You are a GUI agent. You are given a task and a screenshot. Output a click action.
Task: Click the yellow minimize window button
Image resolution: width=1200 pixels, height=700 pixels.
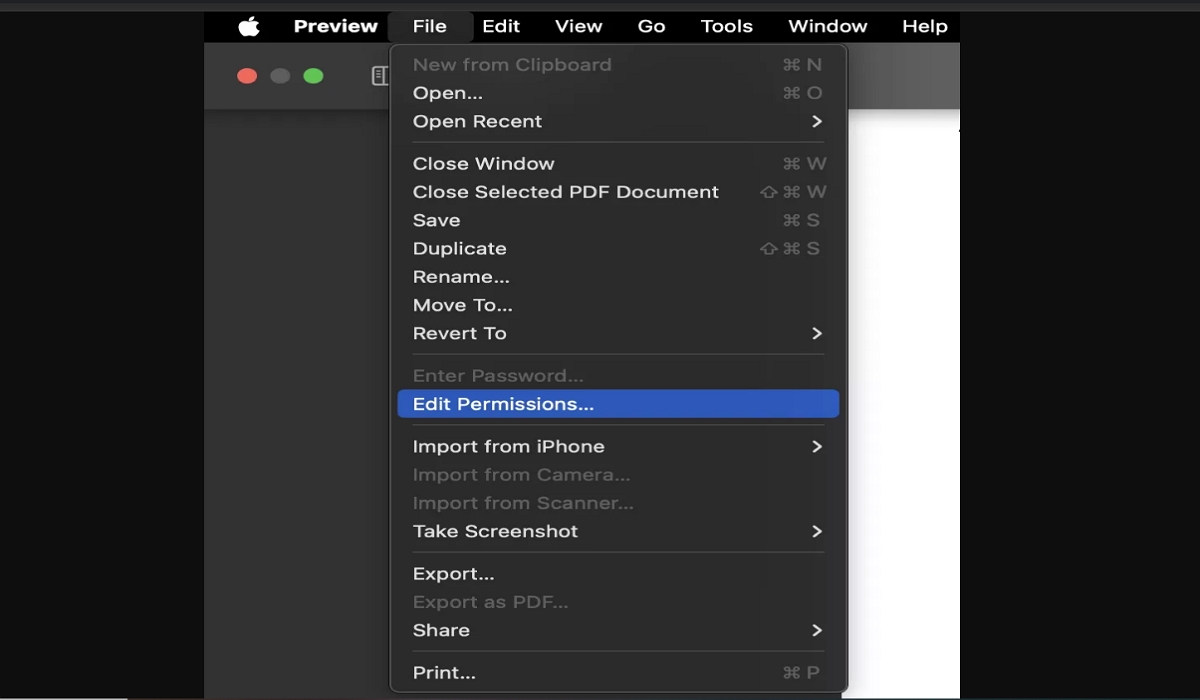point(280,76)
